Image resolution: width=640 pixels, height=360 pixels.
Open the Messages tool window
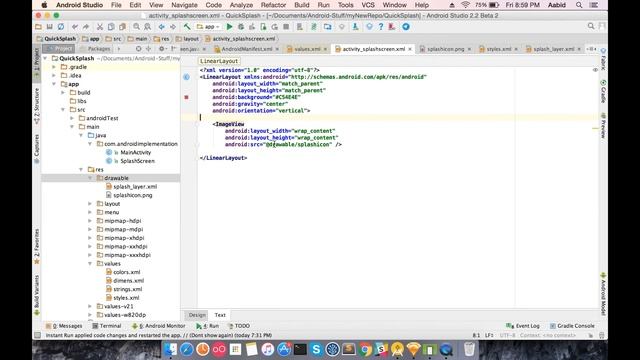click(64, 326)
